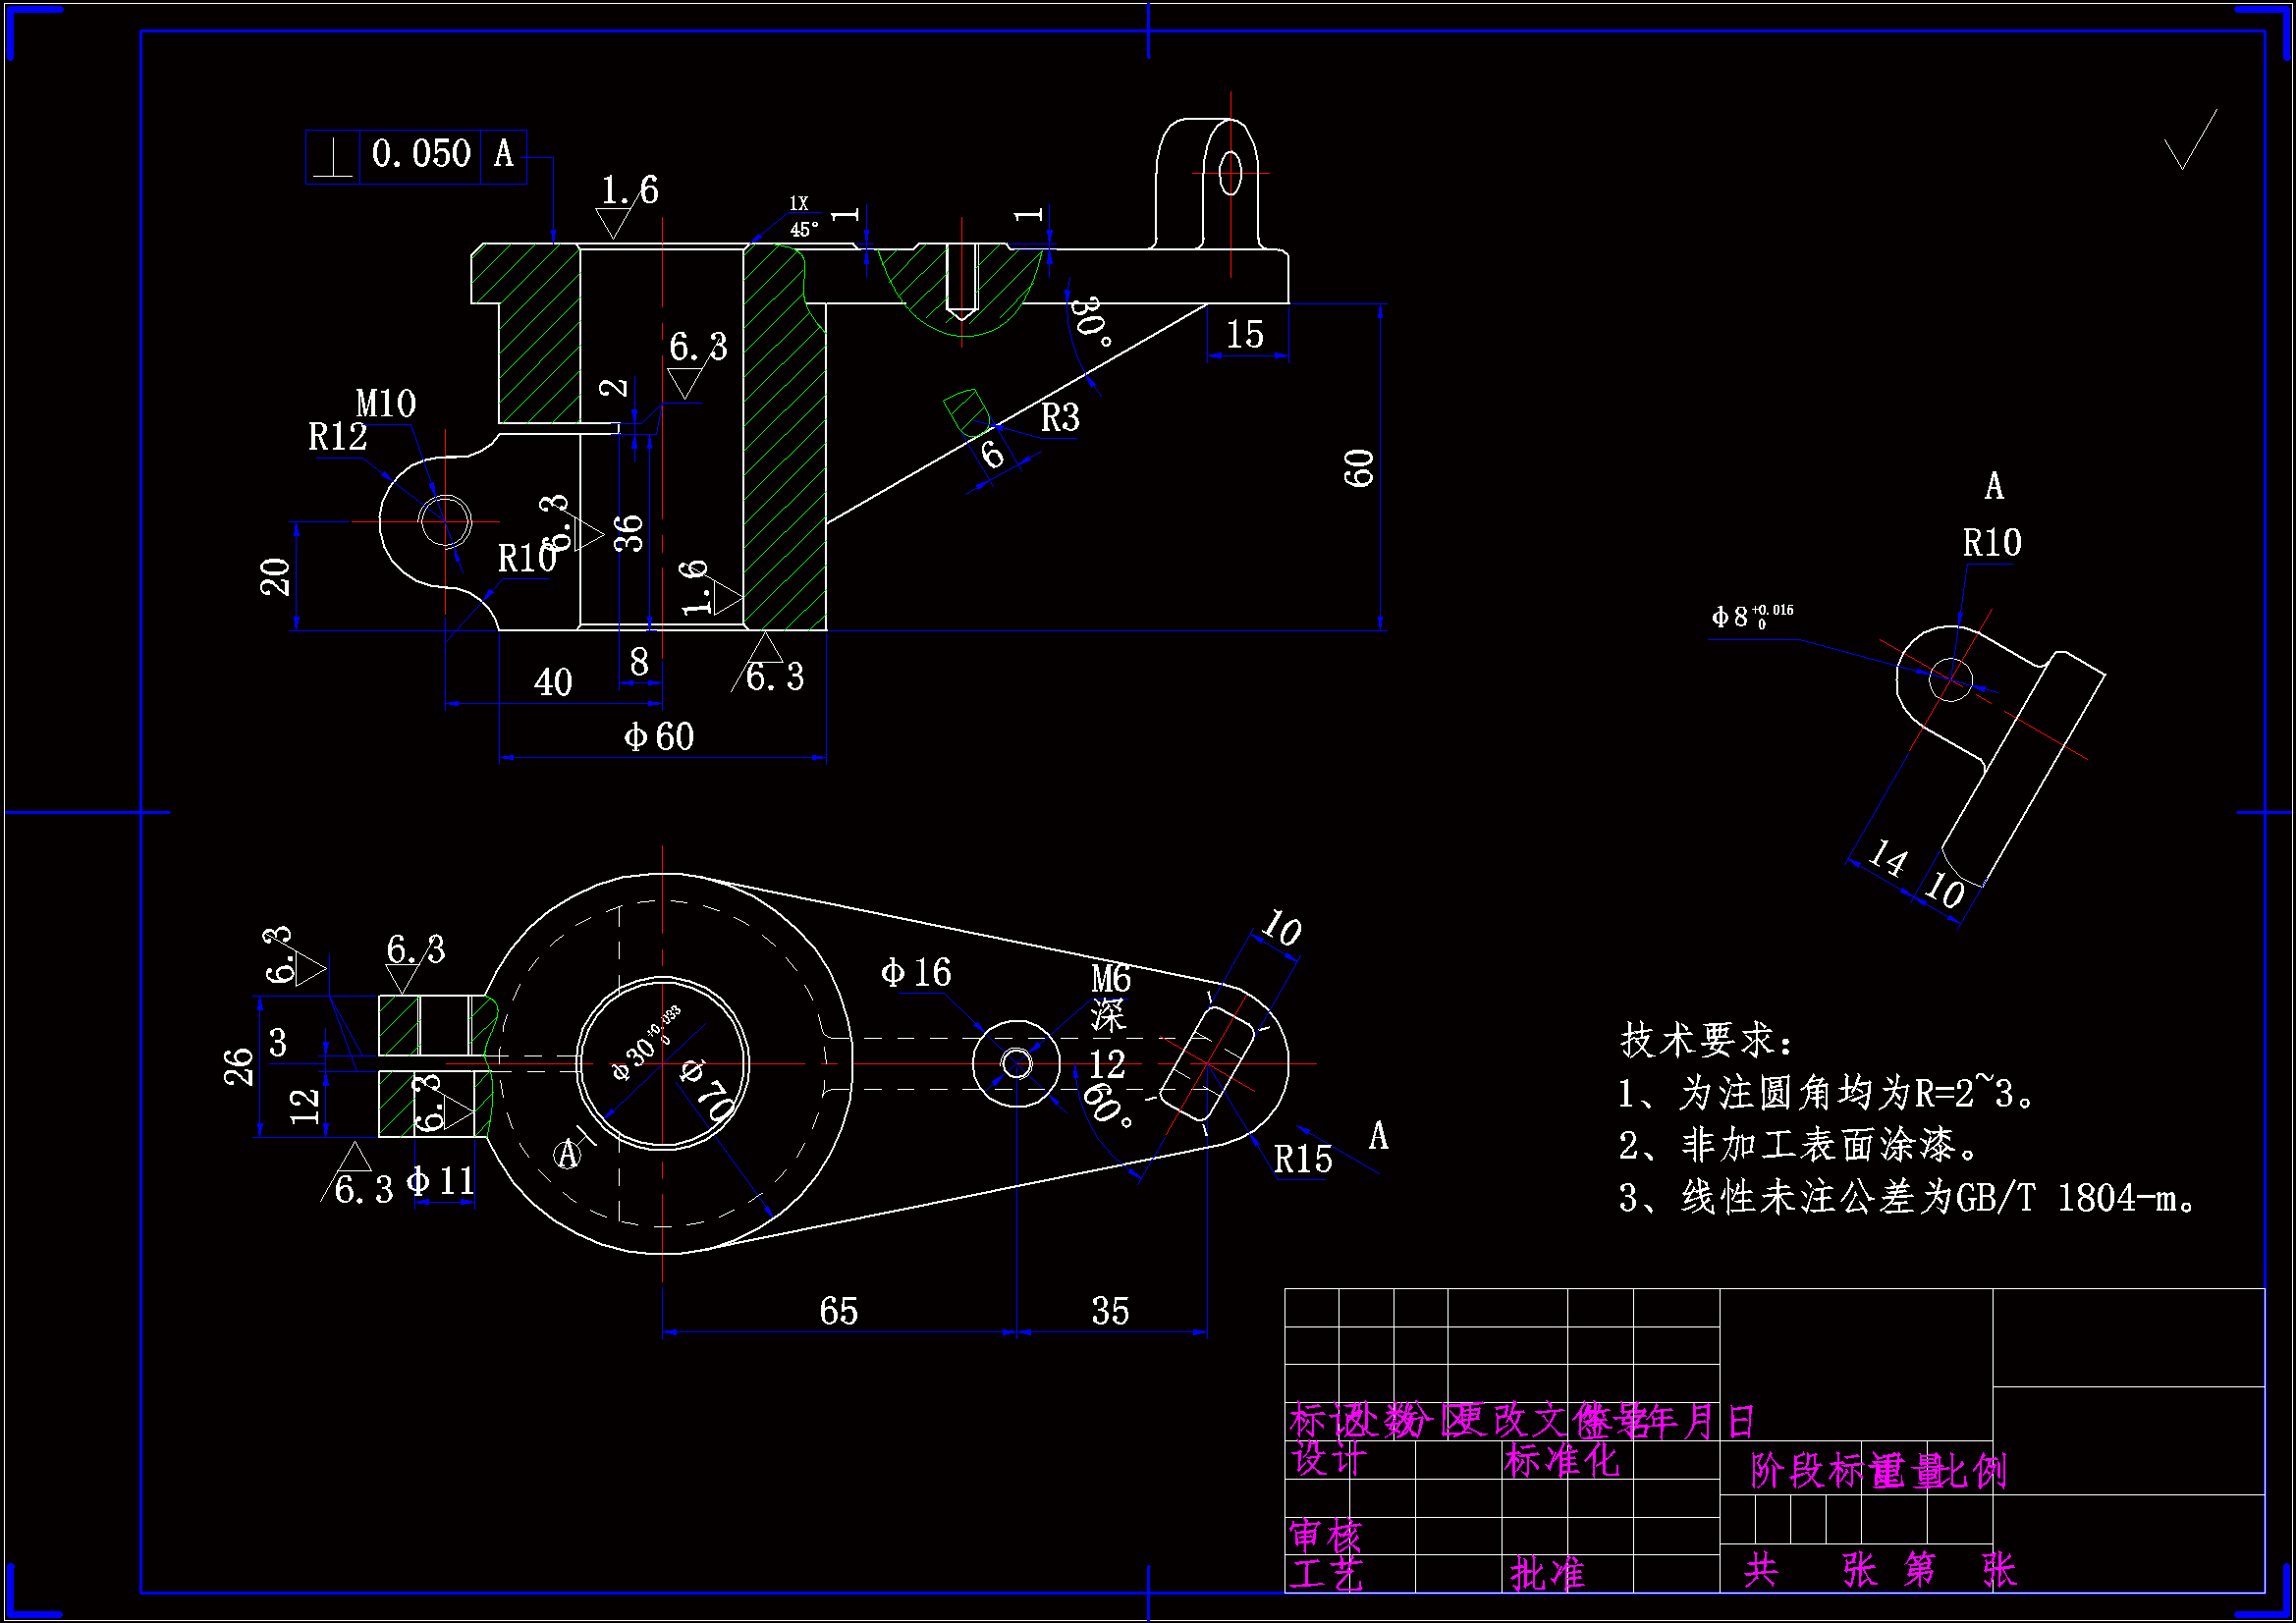Image resolution: width=2296 pixels, height=1623 pixels.
Task: Click the circled datum A symbol
Action: point(568,1154)
